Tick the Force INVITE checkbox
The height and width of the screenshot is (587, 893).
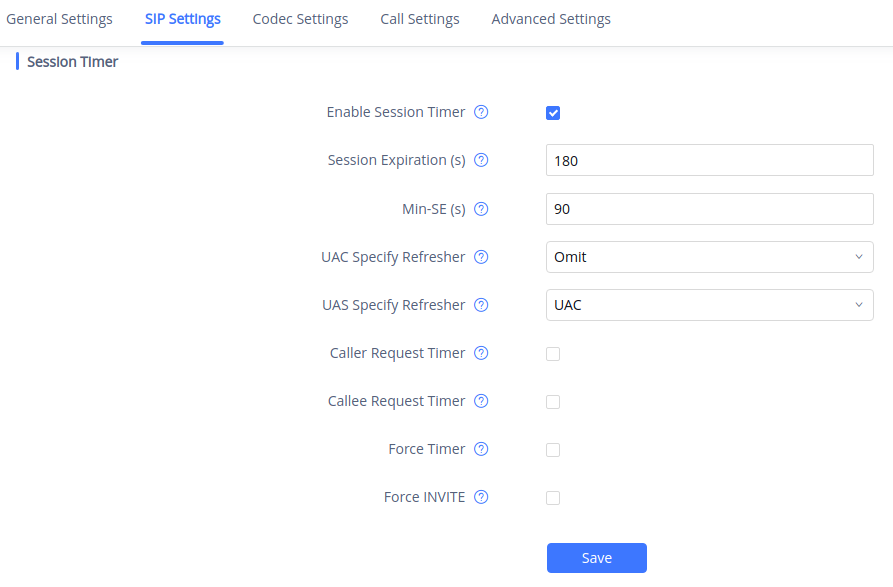coord(553,498)
